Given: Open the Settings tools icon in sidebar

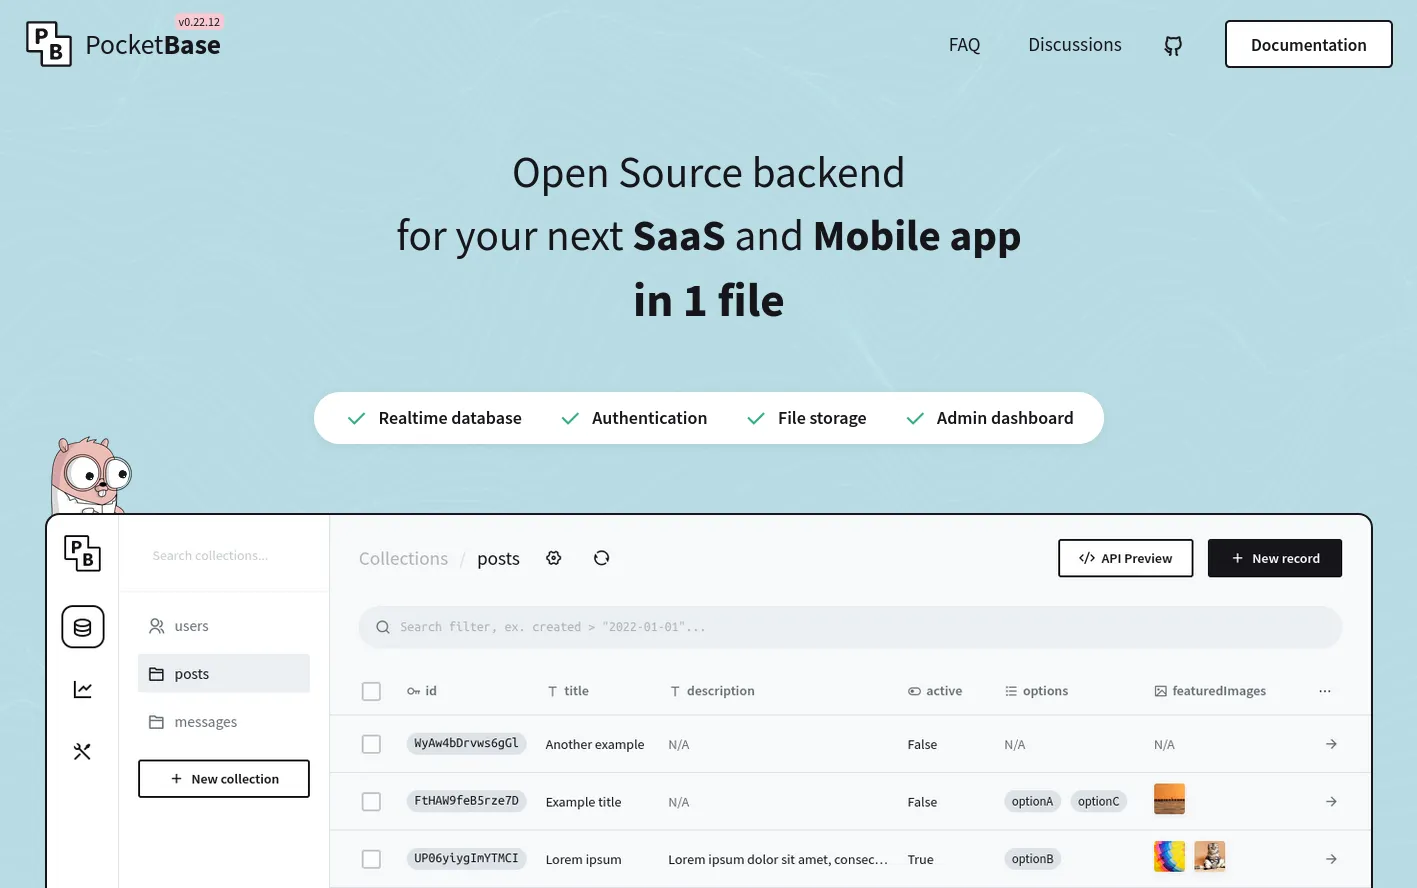Looking at the screenshot, I should point(82,751).
